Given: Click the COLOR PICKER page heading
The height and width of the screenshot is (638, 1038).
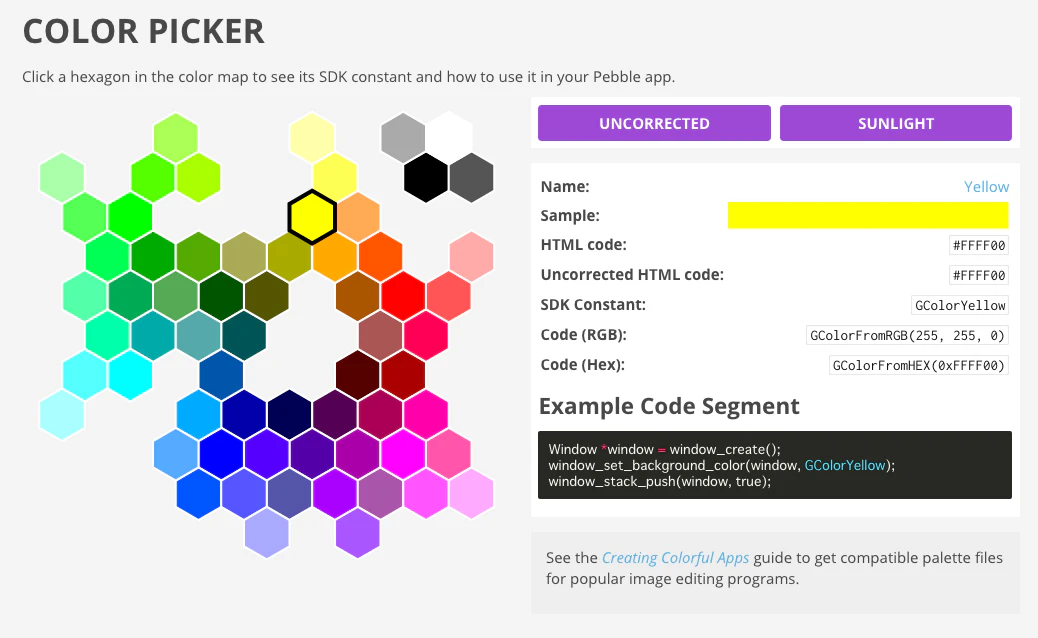Looking at the screenshot, I should click(x=144, y=31).
